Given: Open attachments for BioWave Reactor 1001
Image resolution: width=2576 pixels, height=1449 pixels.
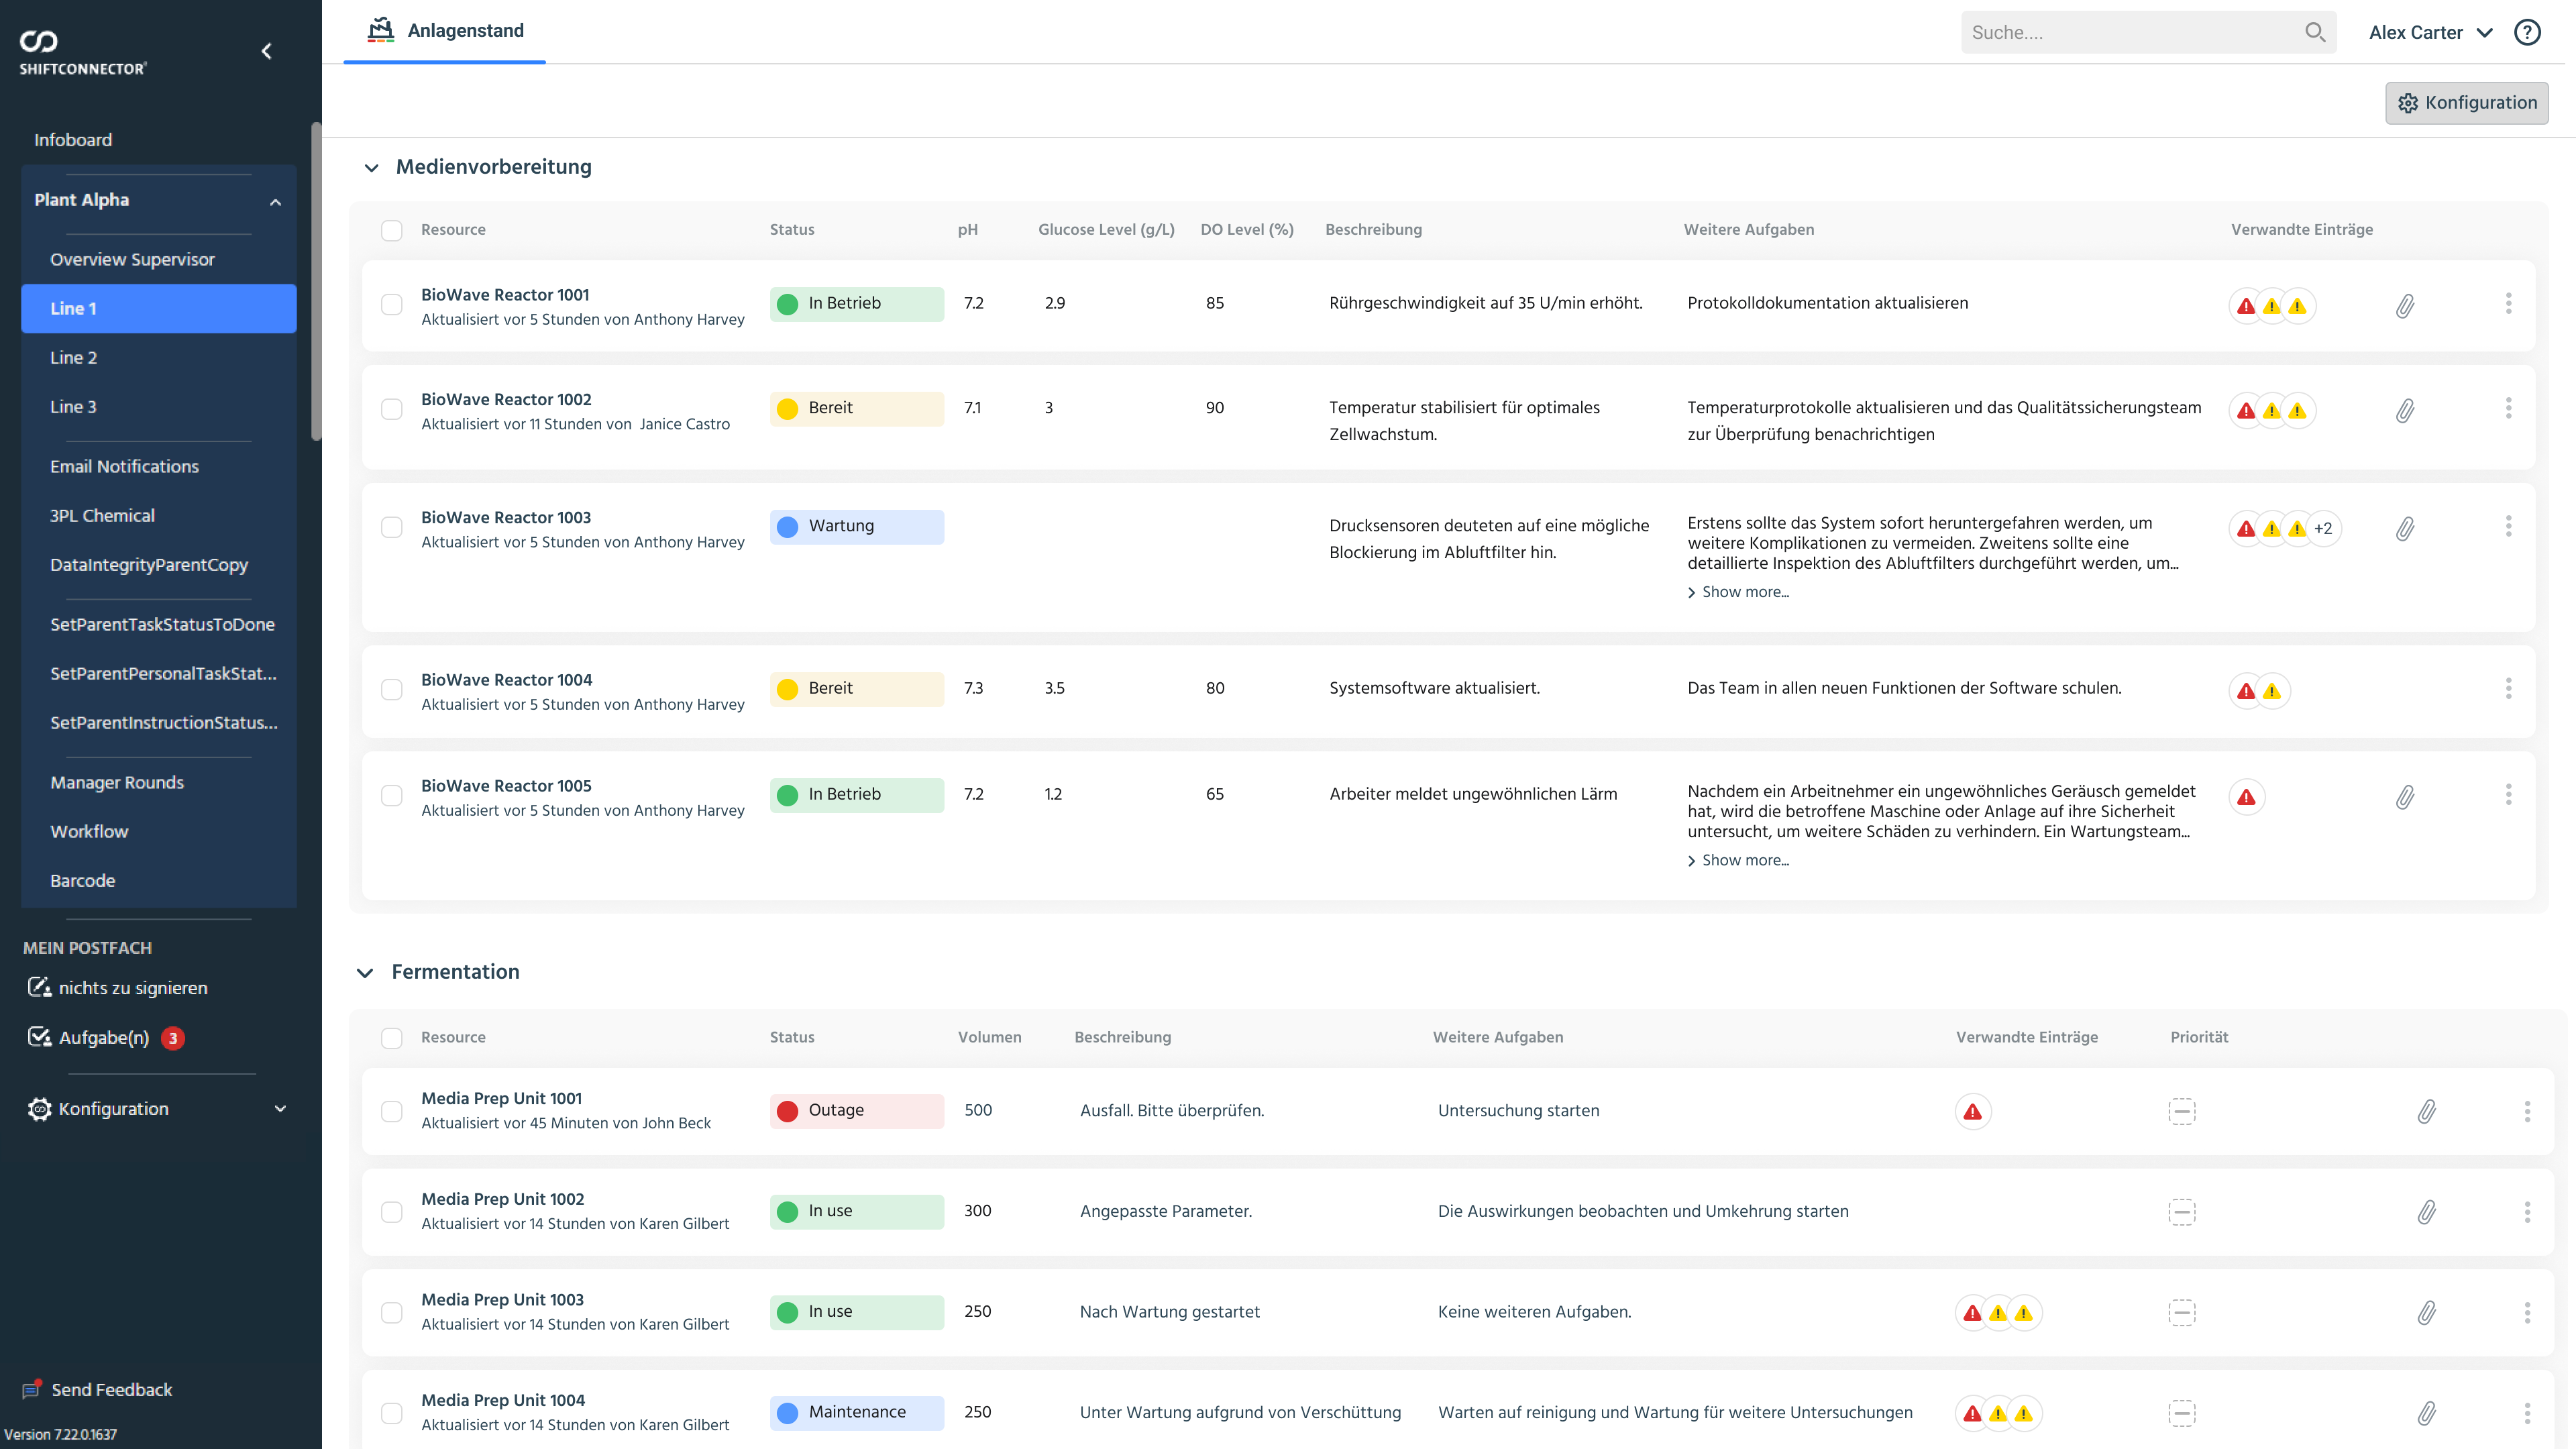Looking at the screenshot, I should tap(2405, 306).
